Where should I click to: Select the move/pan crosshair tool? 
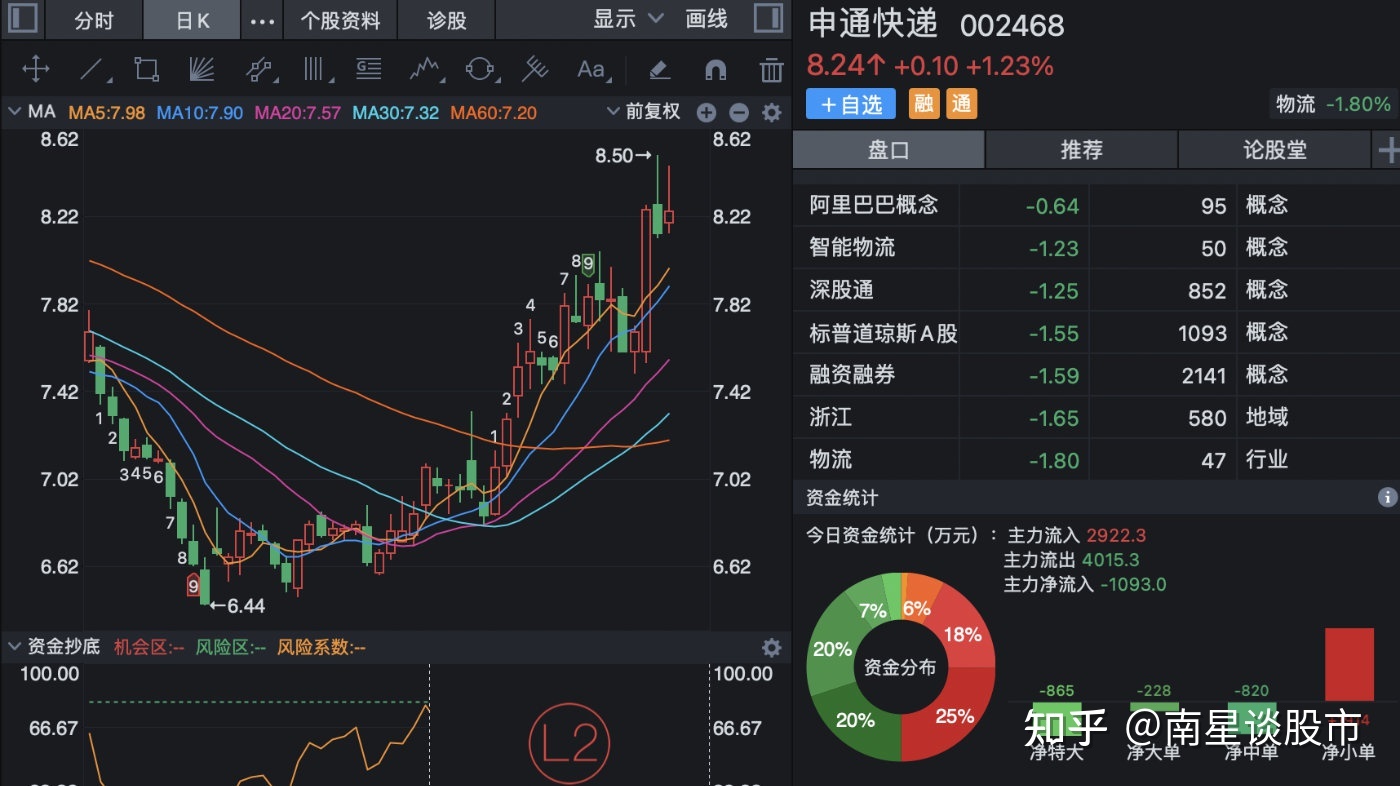pyautogui.click(x=36, y=69)
